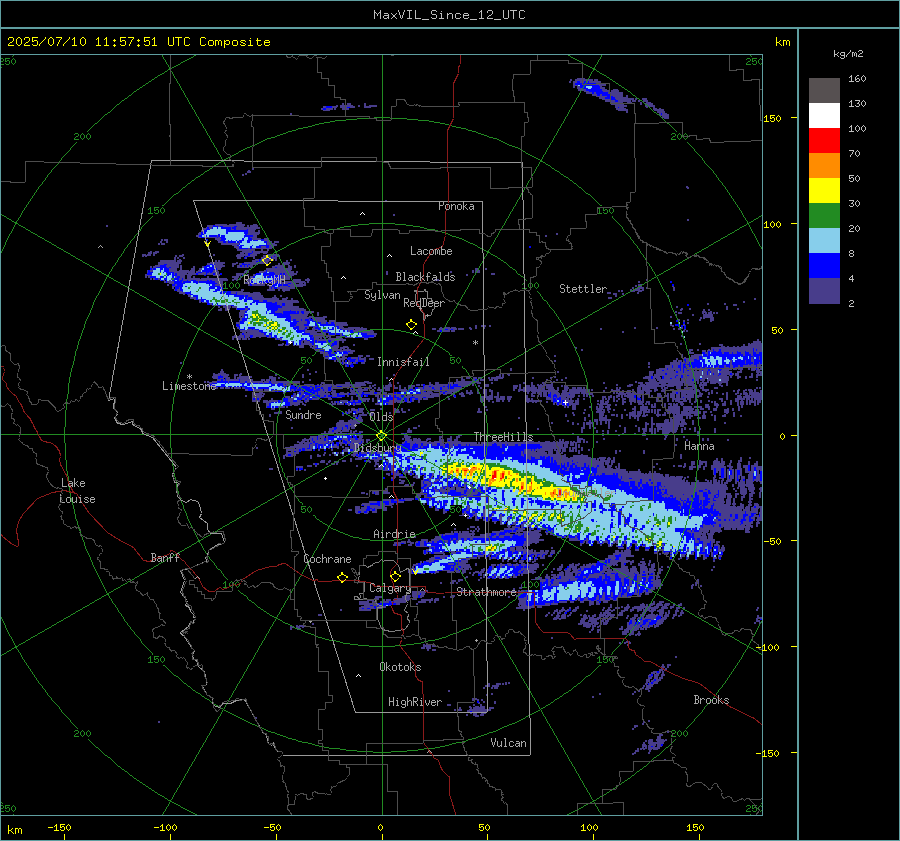
Task: Select the Innisfail label
Action: (403, 362)
